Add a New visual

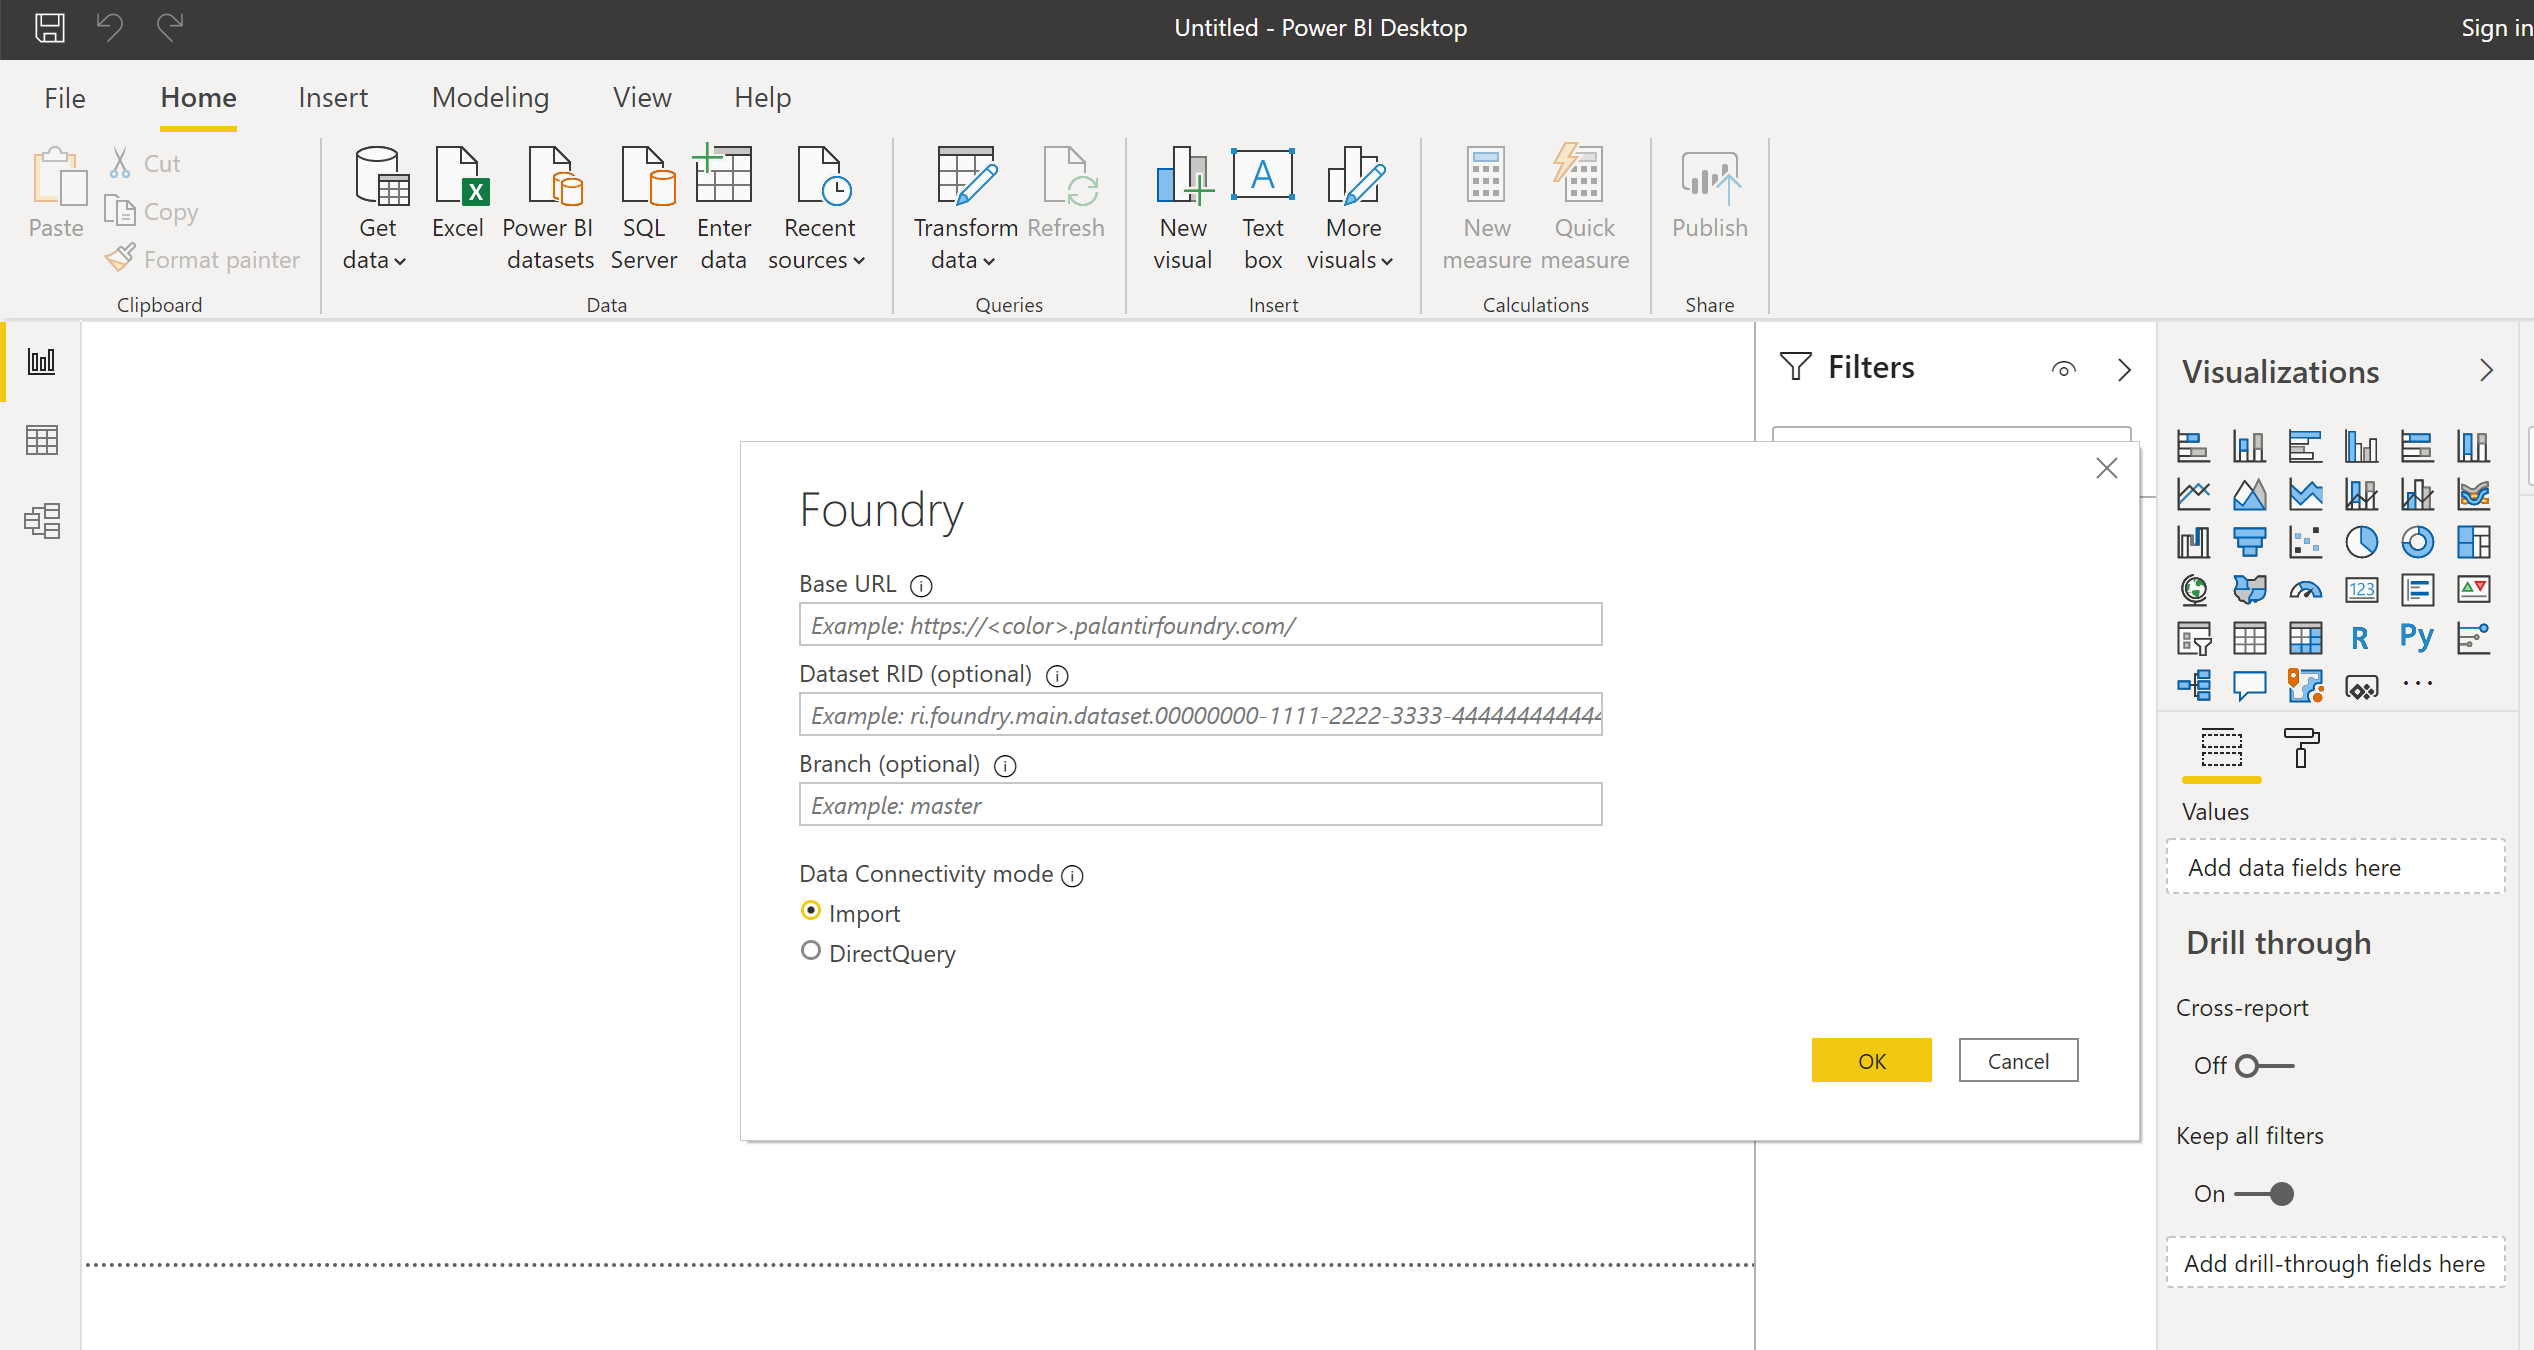[1183, 208]
